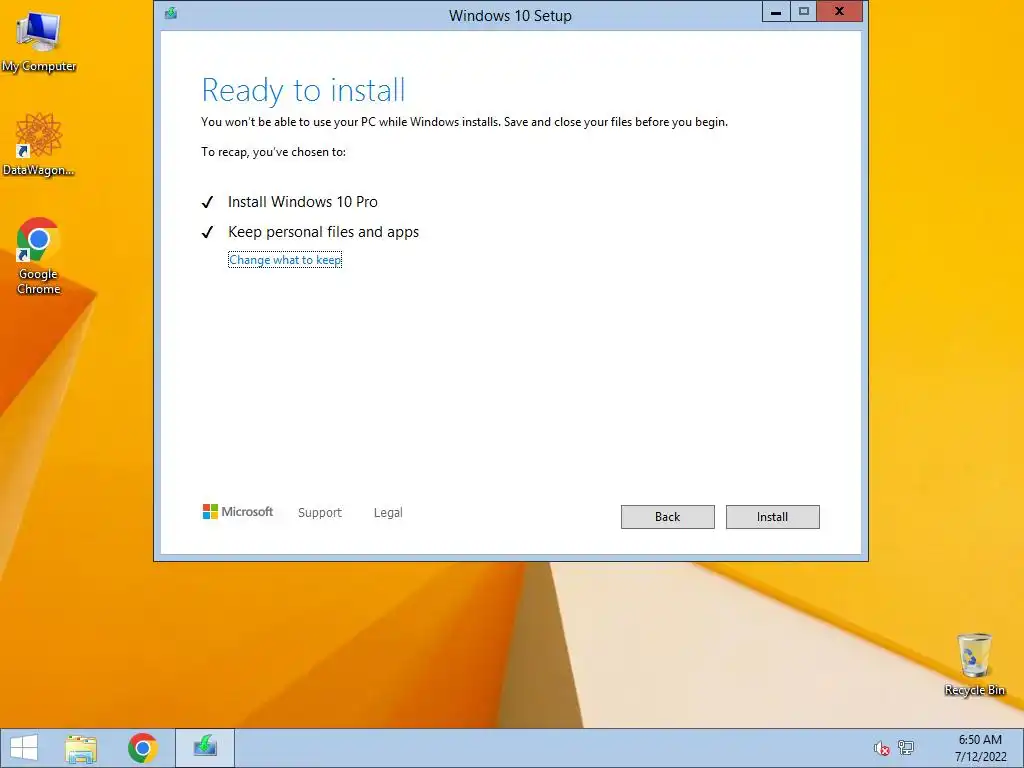Click the To recap, you've chosen to text
The height and width of the screenshot is (768, 1024).
point(274,152)
